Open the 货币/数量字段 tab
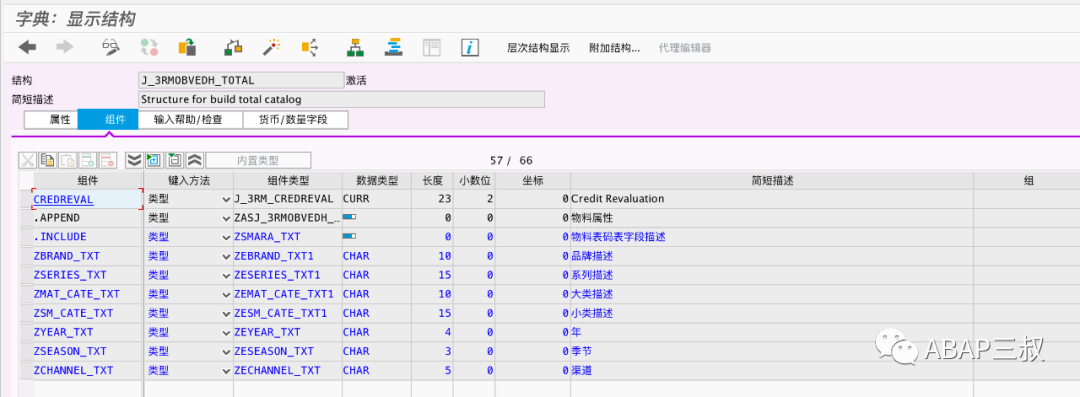This screenshot has width=1080, height=397. point(295,119)
